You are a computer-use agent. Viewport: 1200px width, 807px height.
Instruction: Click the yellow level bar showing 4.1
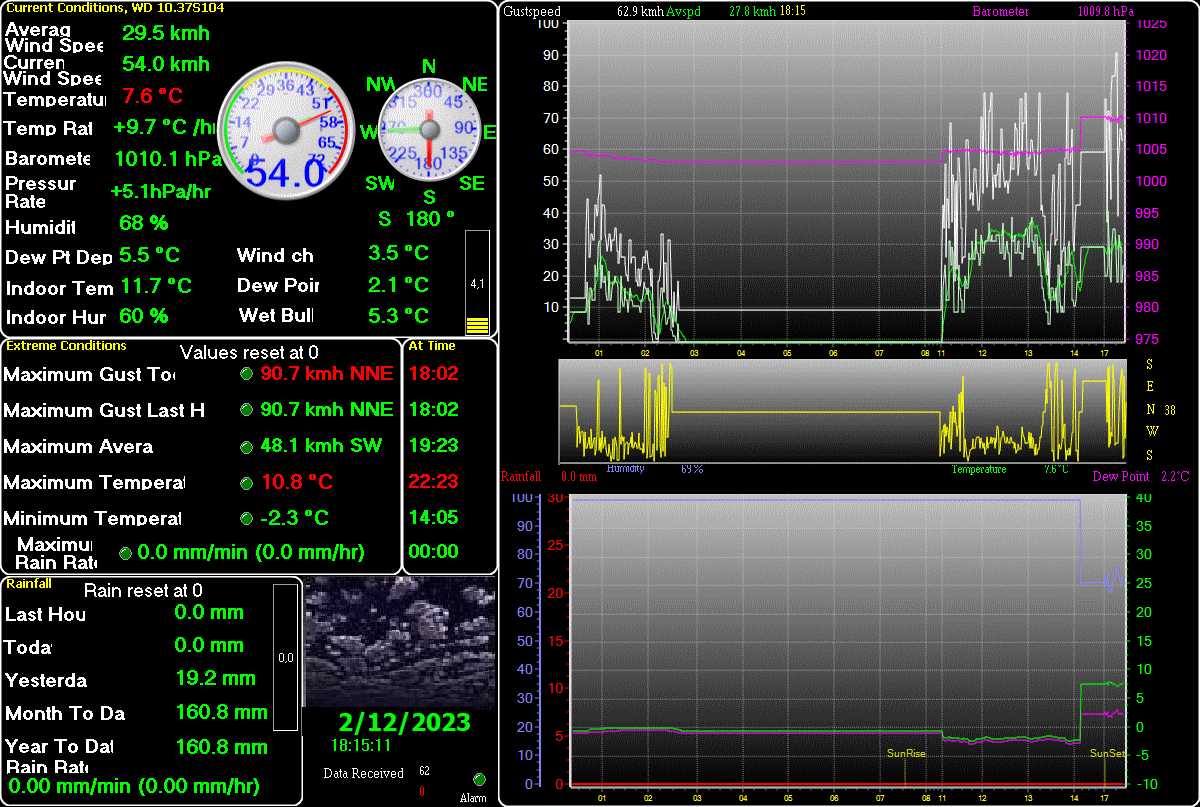coord(477,284)
